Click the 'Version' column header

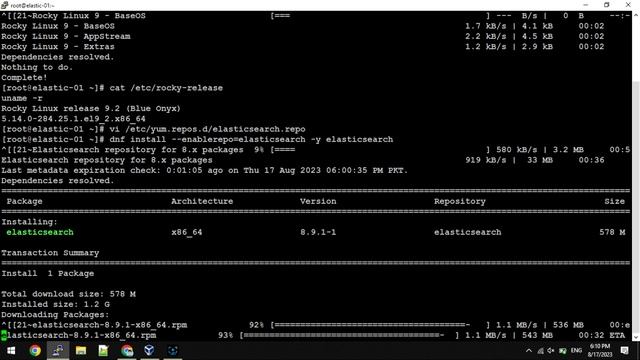[x=318, y=201]
